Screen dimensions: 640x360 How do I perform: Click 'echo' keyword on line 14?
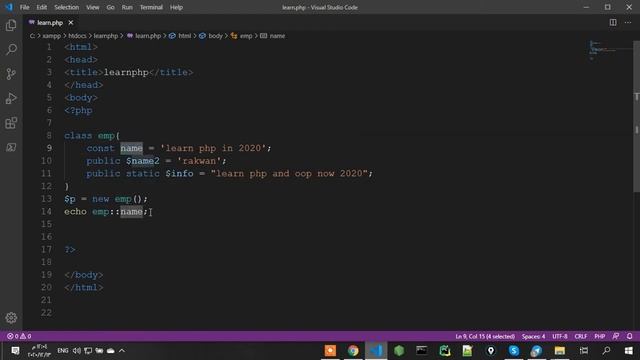click(76, 211)
